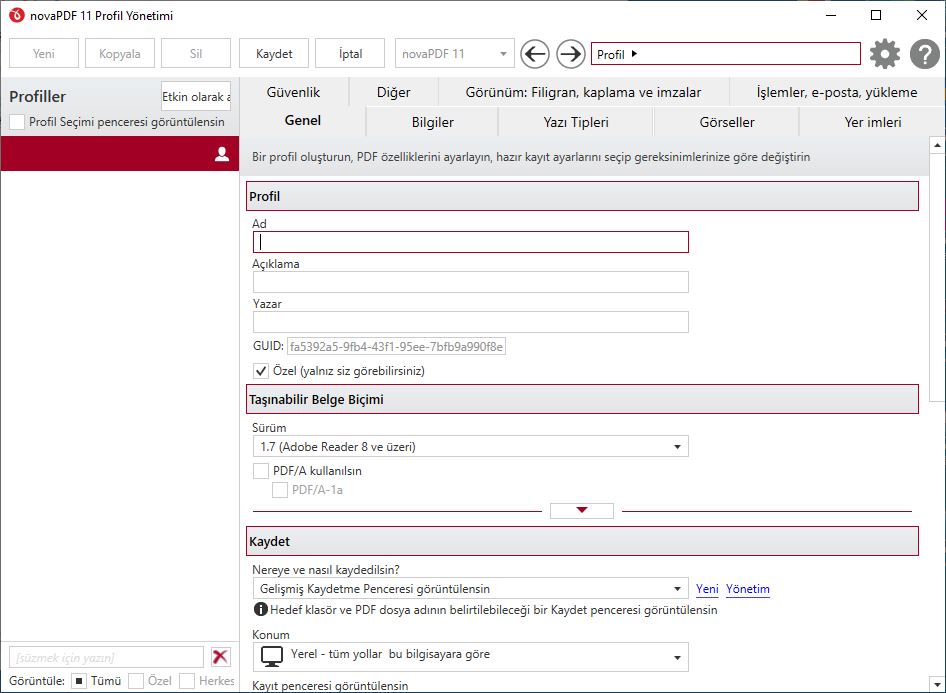The height and width of the screenshot is (693, 946).
Task: Expand more options red triangle expander
Action: 582,510
